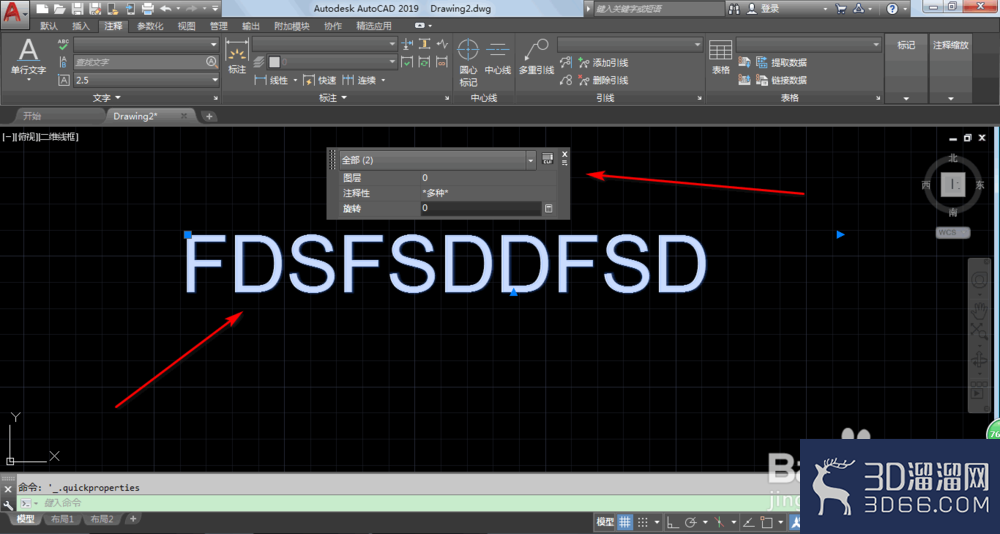The height and width of the screenshot is (534, 1000).
Task: Switch to the 输出 ribbon tab
Action: pos(251,26)
